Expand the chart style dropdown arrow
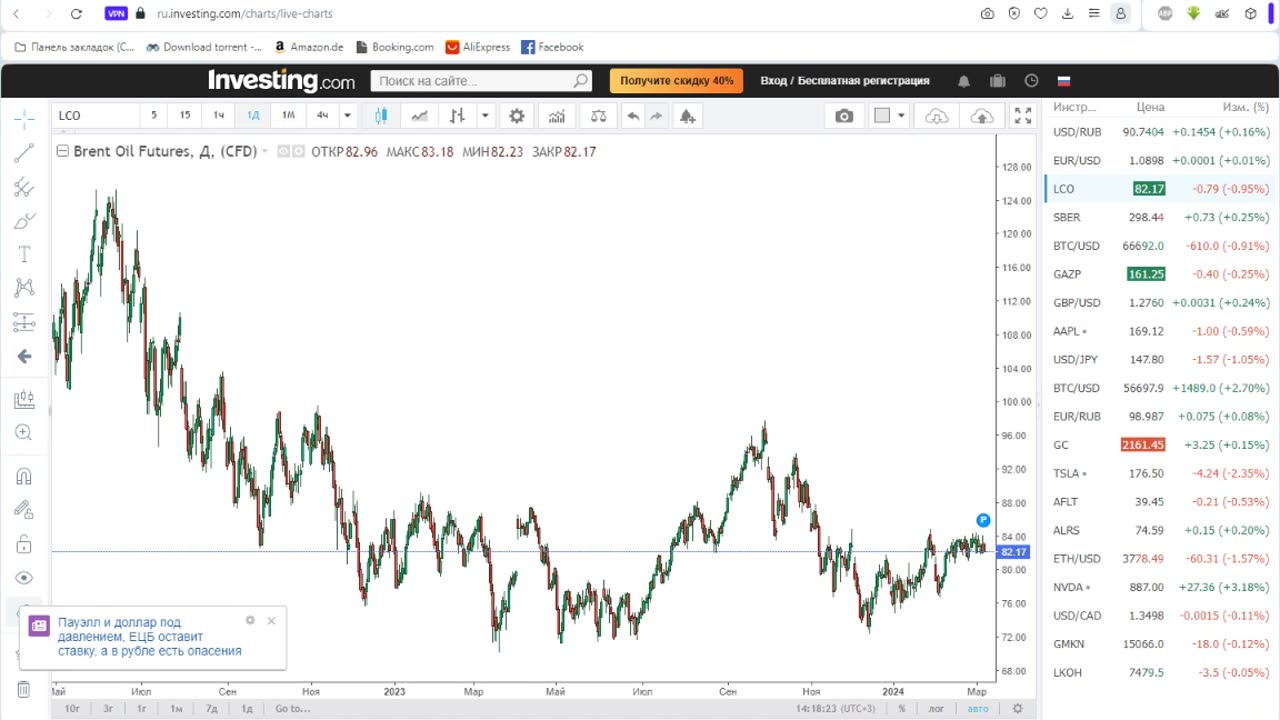Screen dimensions: 1280x720 point(485,116)
